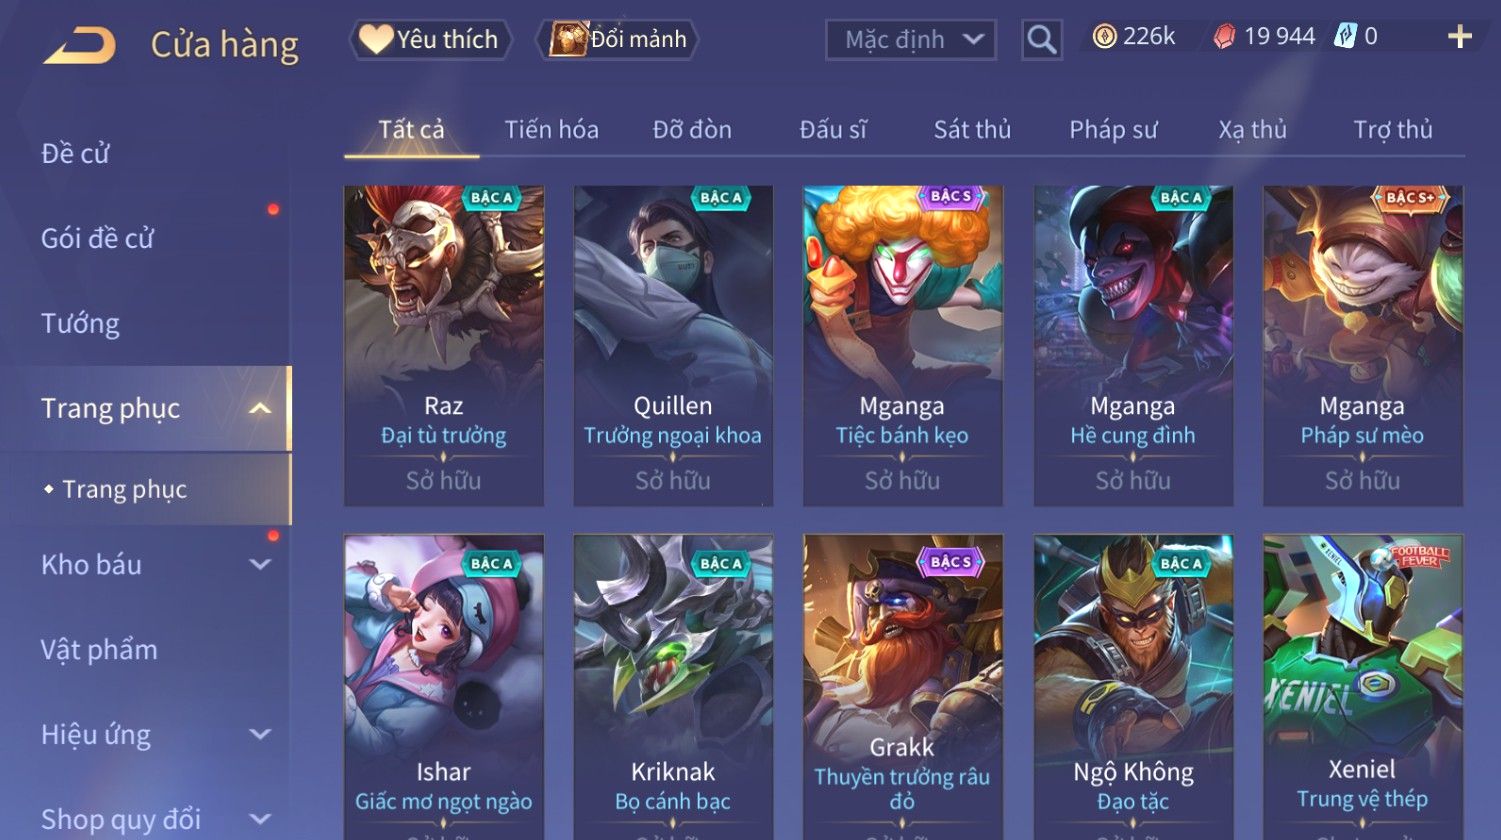1501x840 pixels.
Task: Open the Mganga Pháp sư mèo skin
Action: 1363,345
